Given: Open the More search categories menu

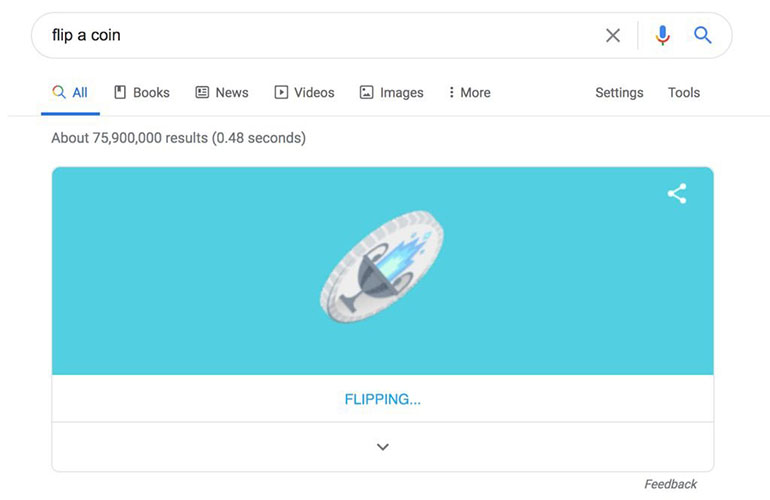Looking at the screenshot, I should [469, 92].
